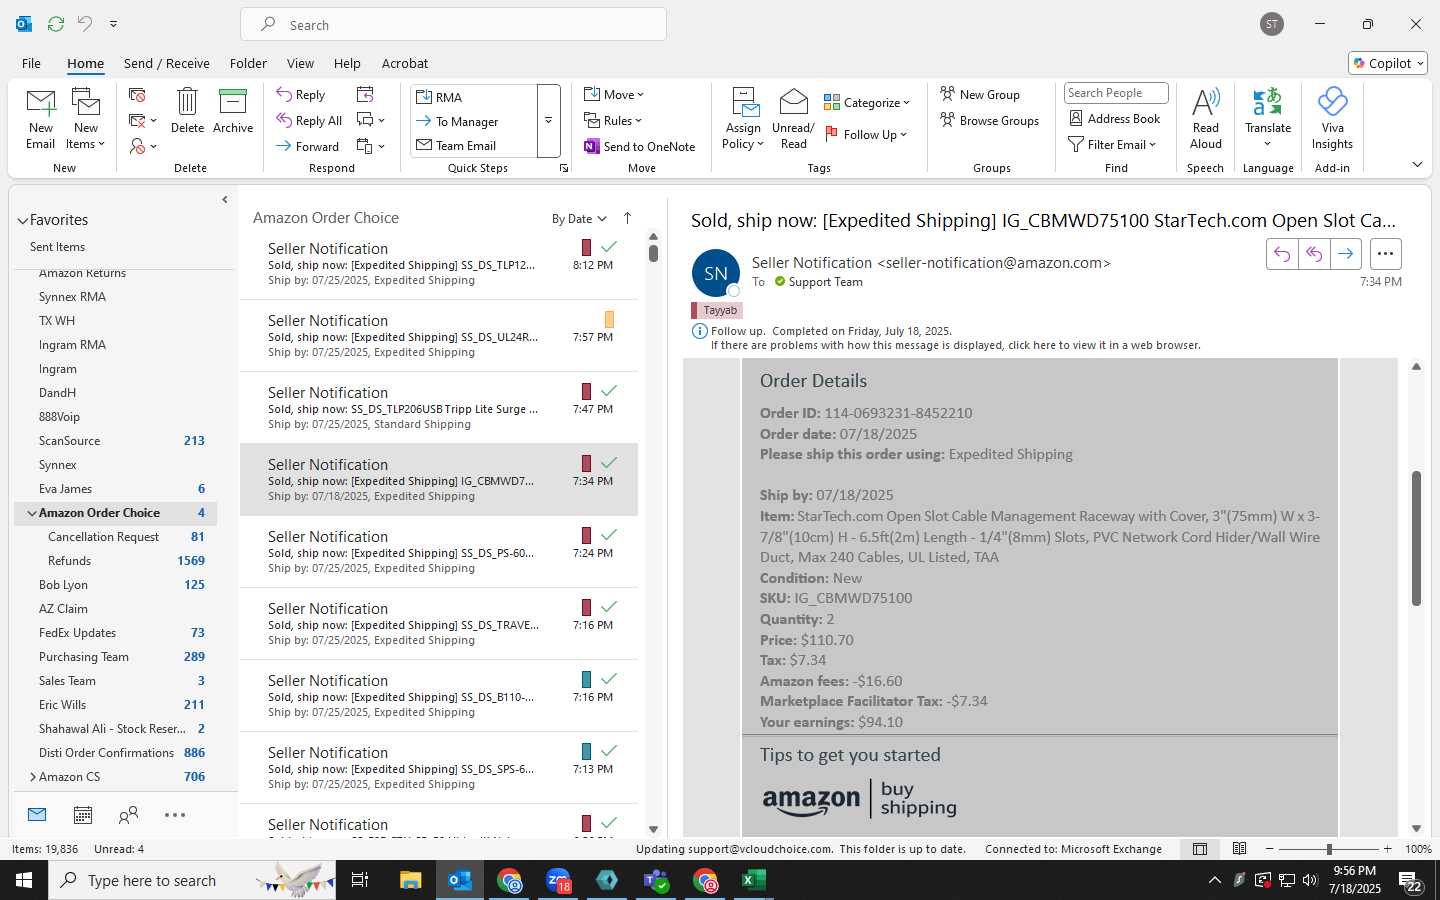This screenshot has height=900, width=1440.
Task: Open the Calendar view in bottom navigation
Action: [x=83, y=815]
